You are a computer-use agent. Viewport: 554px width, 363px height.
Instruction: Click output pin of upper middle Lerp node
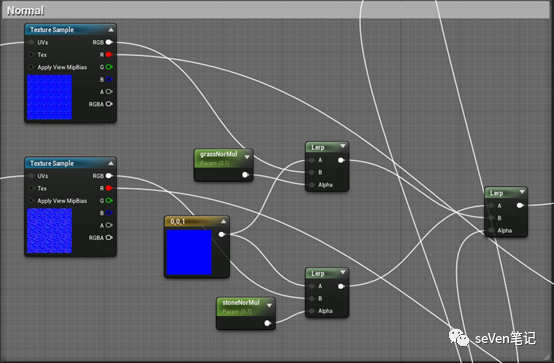341,160
